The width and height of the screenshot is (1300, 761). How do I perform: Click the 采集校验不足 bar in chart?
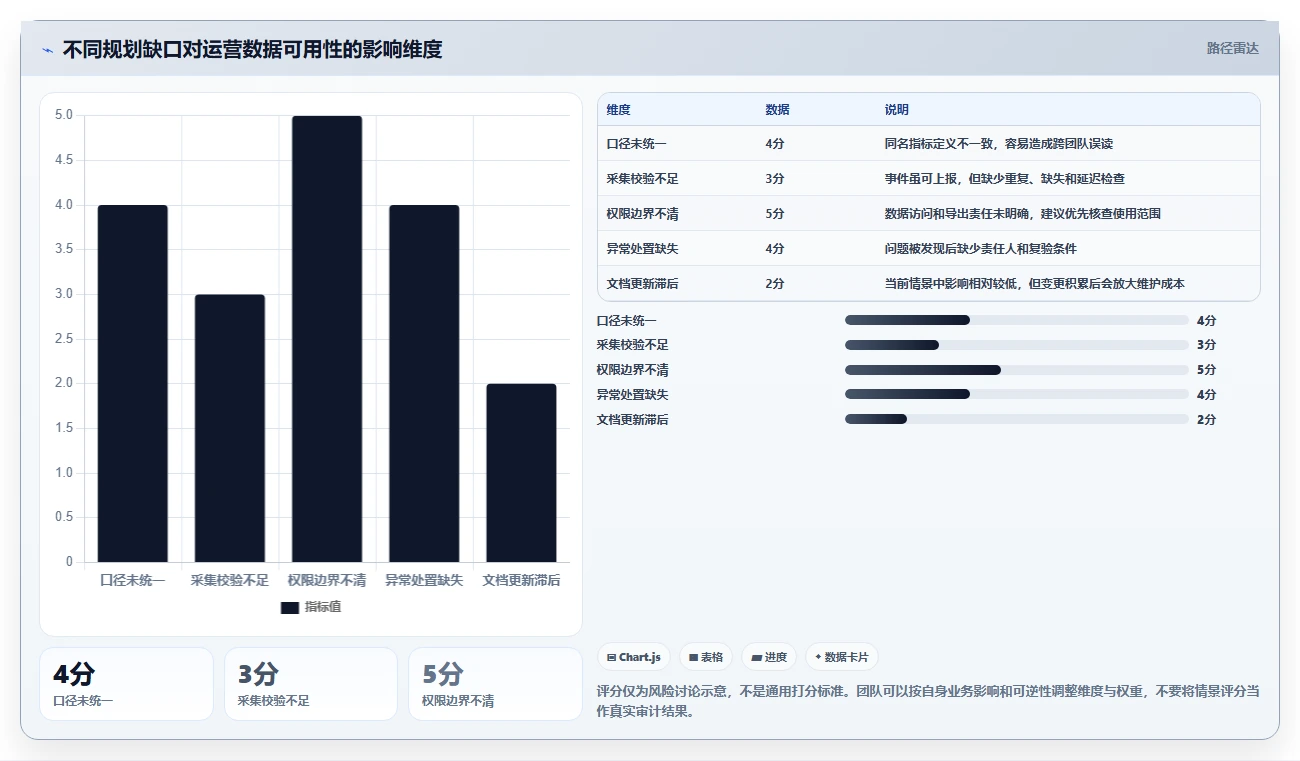pos(230,428)
